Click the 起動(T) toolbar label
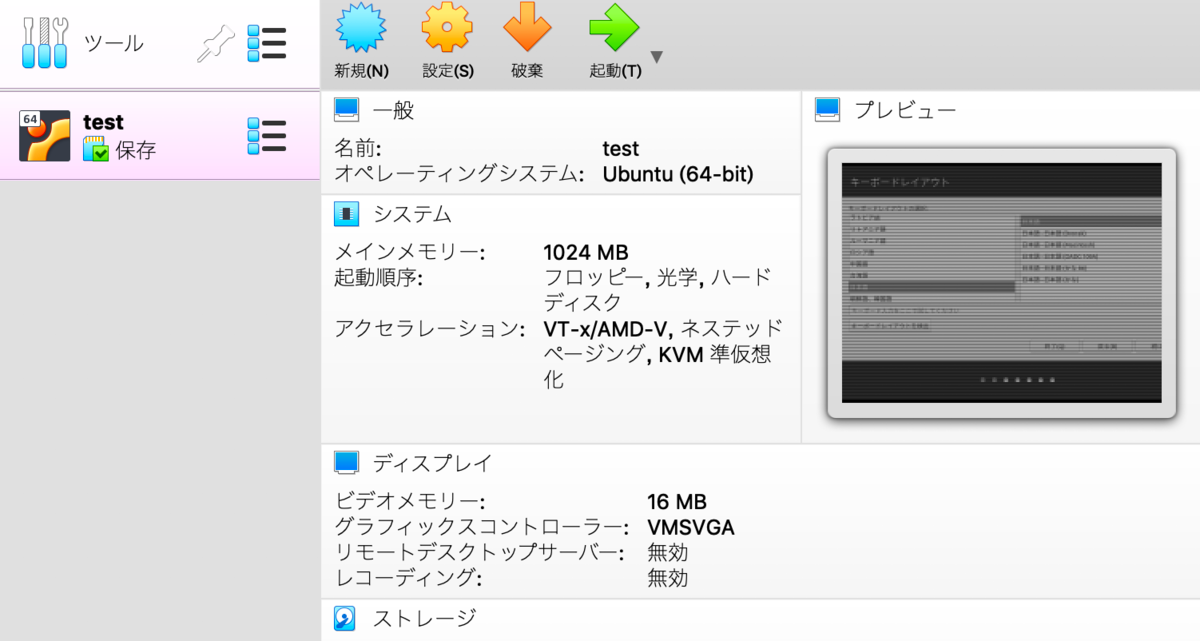Image resolution: width=1200 pixels, height=641 pixels. 615,71
